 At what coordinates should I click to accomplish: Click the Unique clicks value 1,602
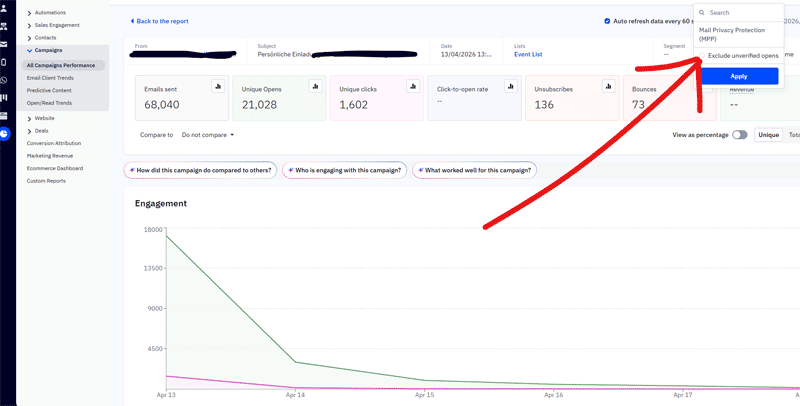pos(353,105)
